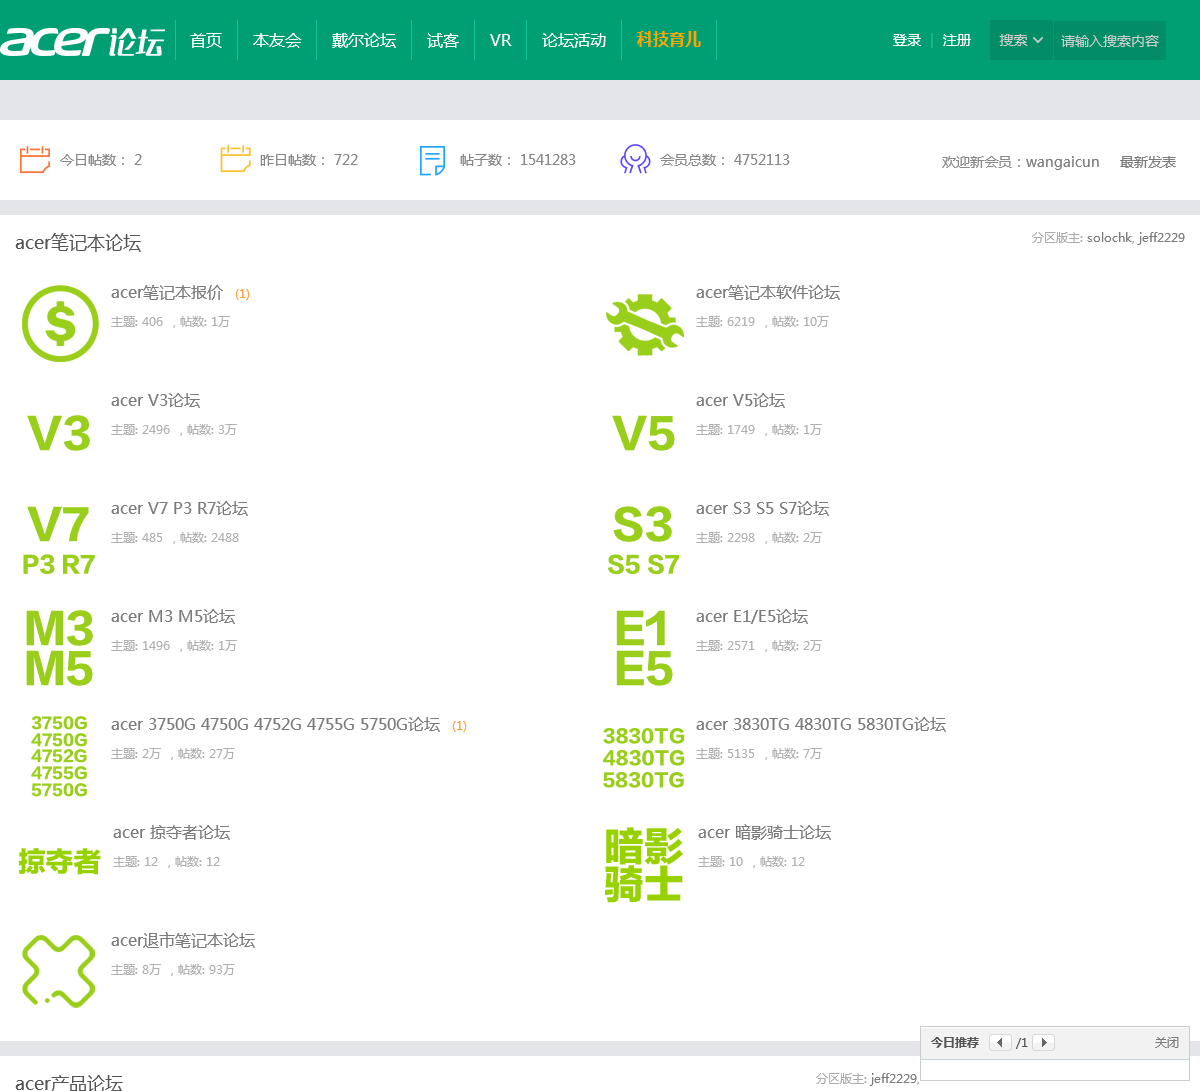Click the green V5 forum icon

pos(644,434)
